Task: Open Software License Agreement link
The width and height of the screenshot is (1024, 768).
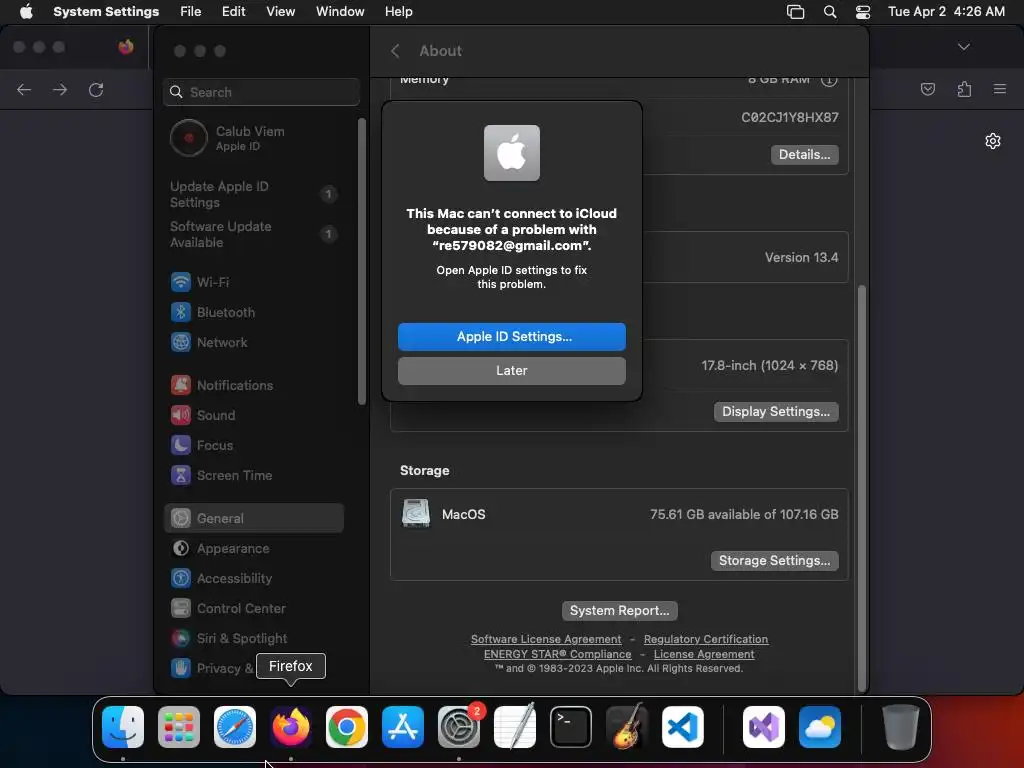Action: pos(546,639)
